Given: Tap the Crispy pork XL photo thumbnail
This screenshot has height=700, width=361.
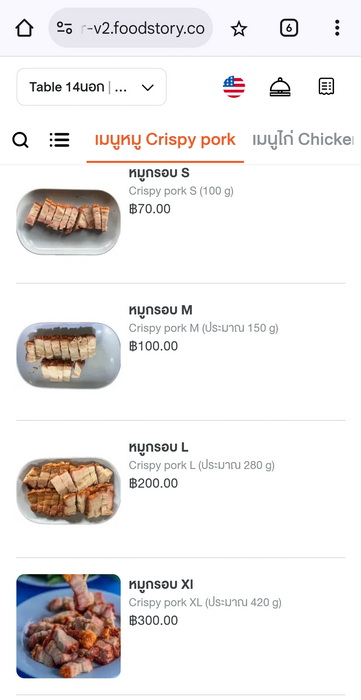Looking at the screenshot, I should [x=68, y=626].
